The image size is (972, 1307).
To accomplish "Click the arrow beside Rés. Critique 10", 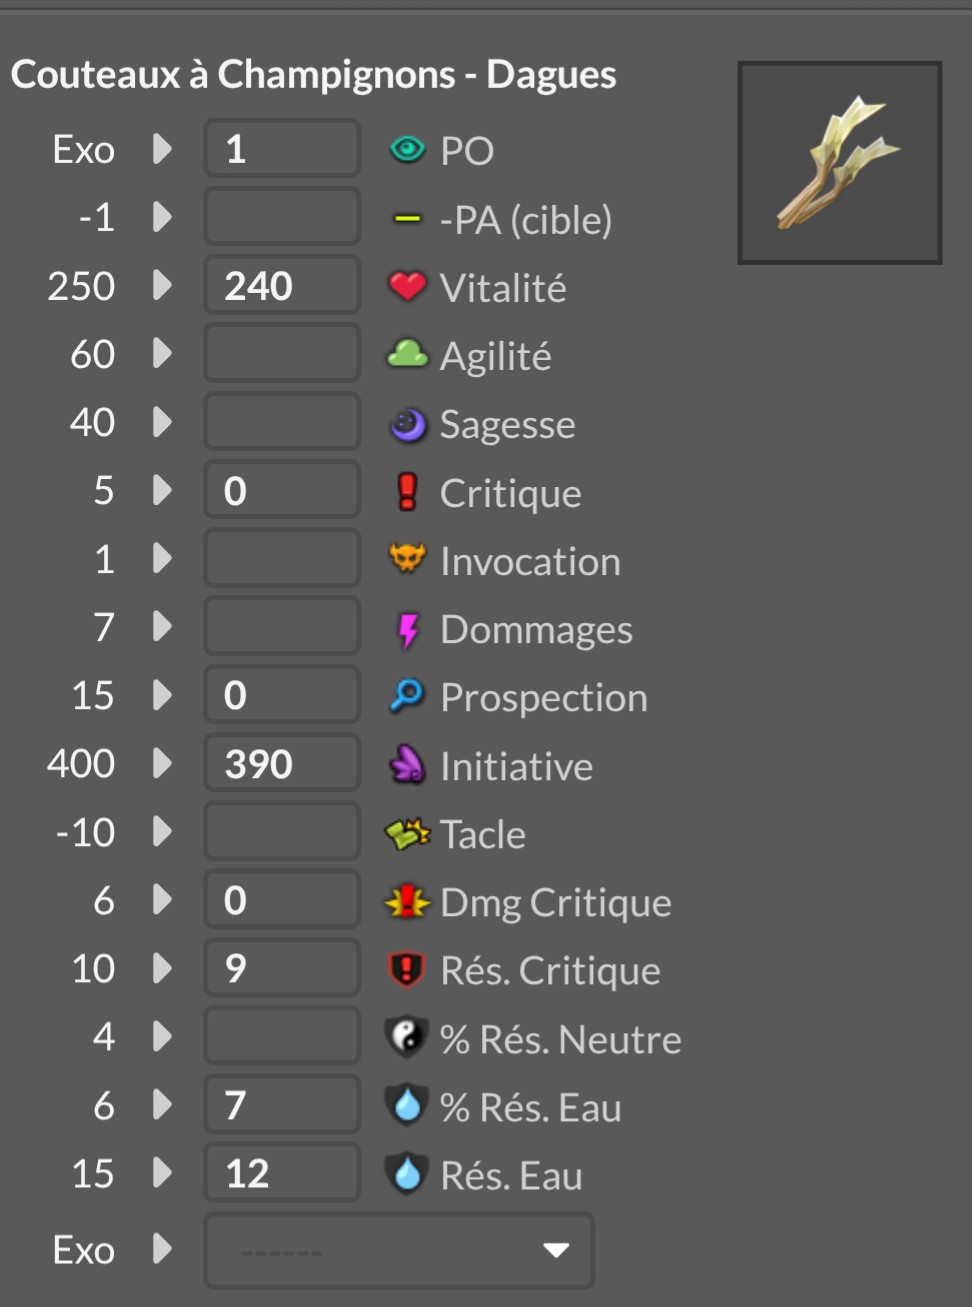I will (162, 967).
